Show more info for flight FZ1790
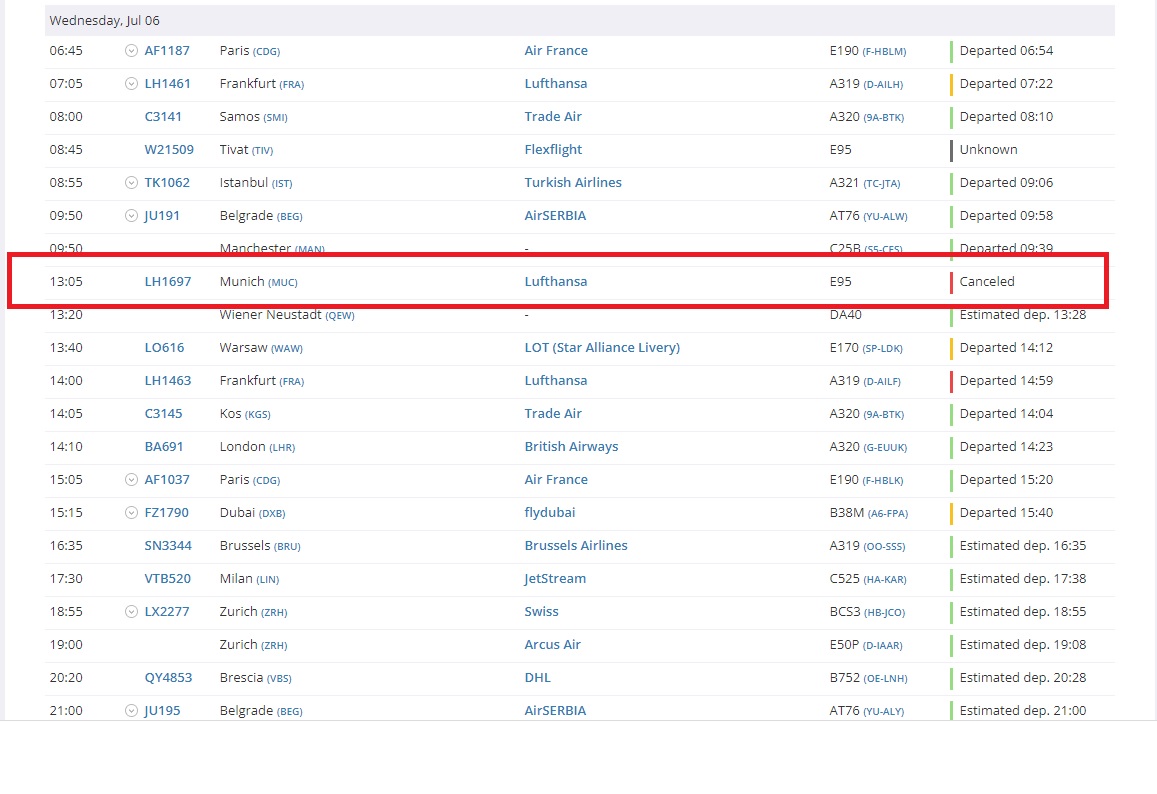Screen dimensions: 1157x794 tap(131, 513)
